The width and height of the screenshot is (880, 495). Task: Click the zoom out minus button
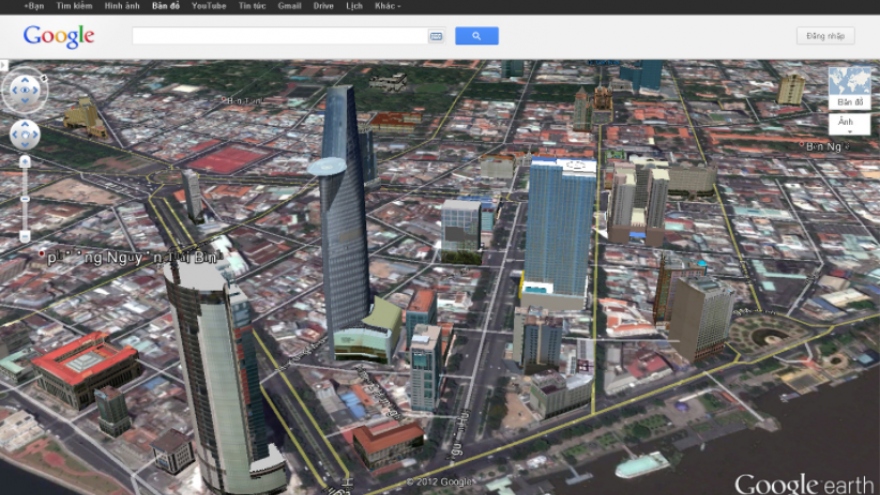tap(25, 236)
